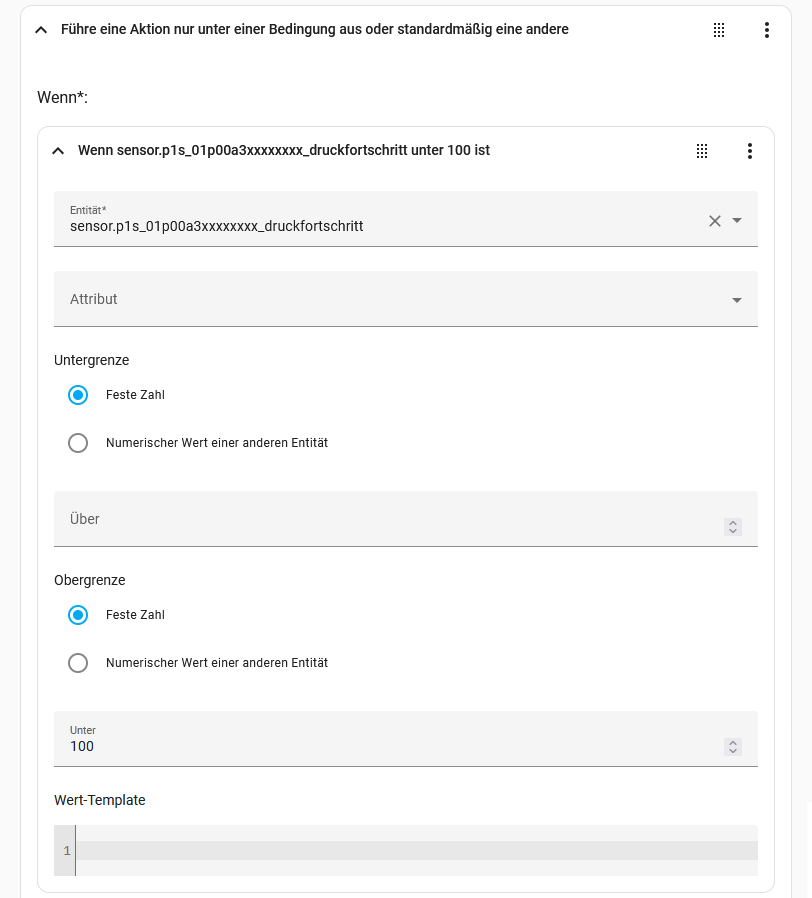Open three-dot menu of the outer action
The height and width of the screenshot is (898, 812).
coord(767,30)
